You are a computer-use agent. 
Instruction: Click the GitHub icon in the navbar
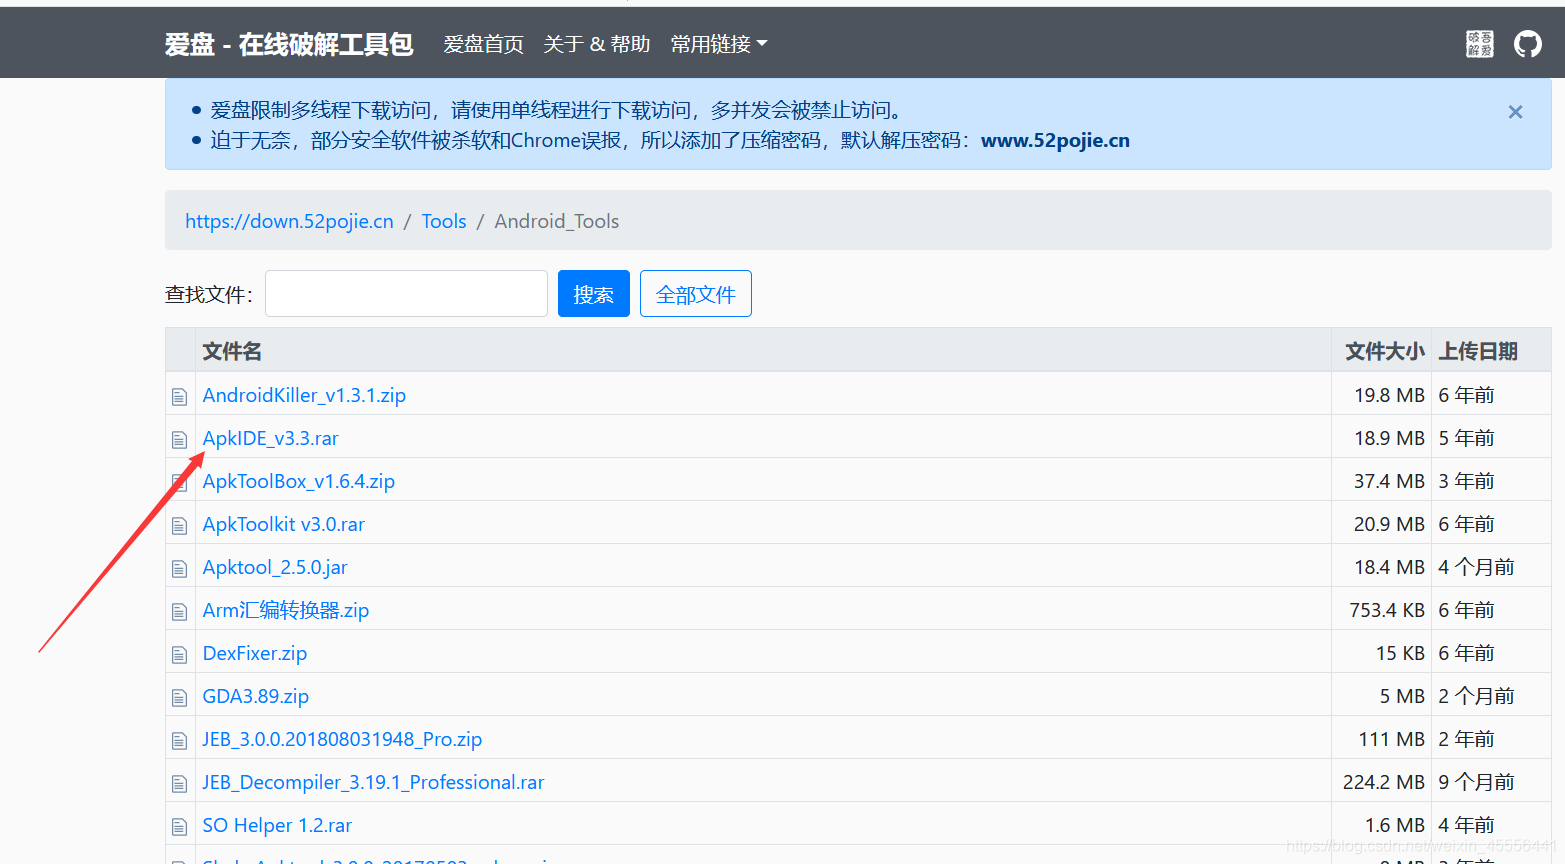pos(1527,43)
